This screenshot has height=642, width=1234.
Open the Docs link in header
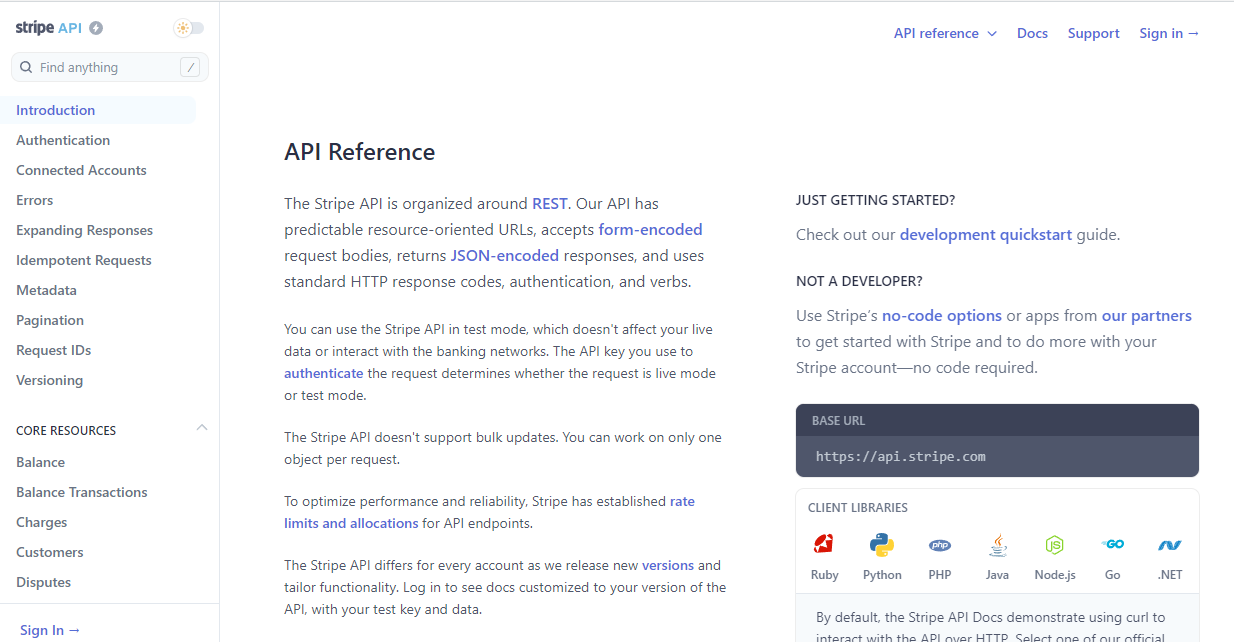point(1032,33)
